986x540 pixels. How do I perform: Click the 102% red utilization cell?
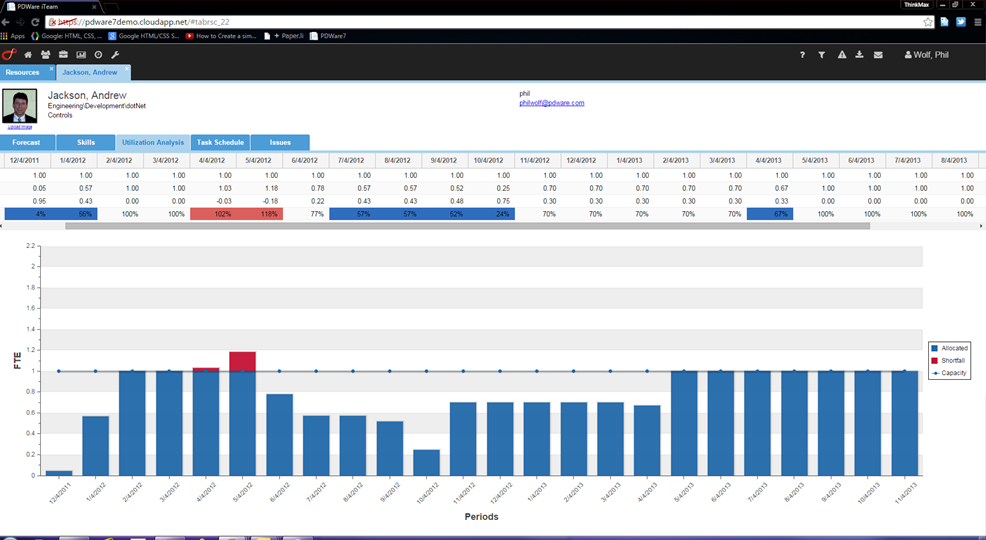pos(213,214)
